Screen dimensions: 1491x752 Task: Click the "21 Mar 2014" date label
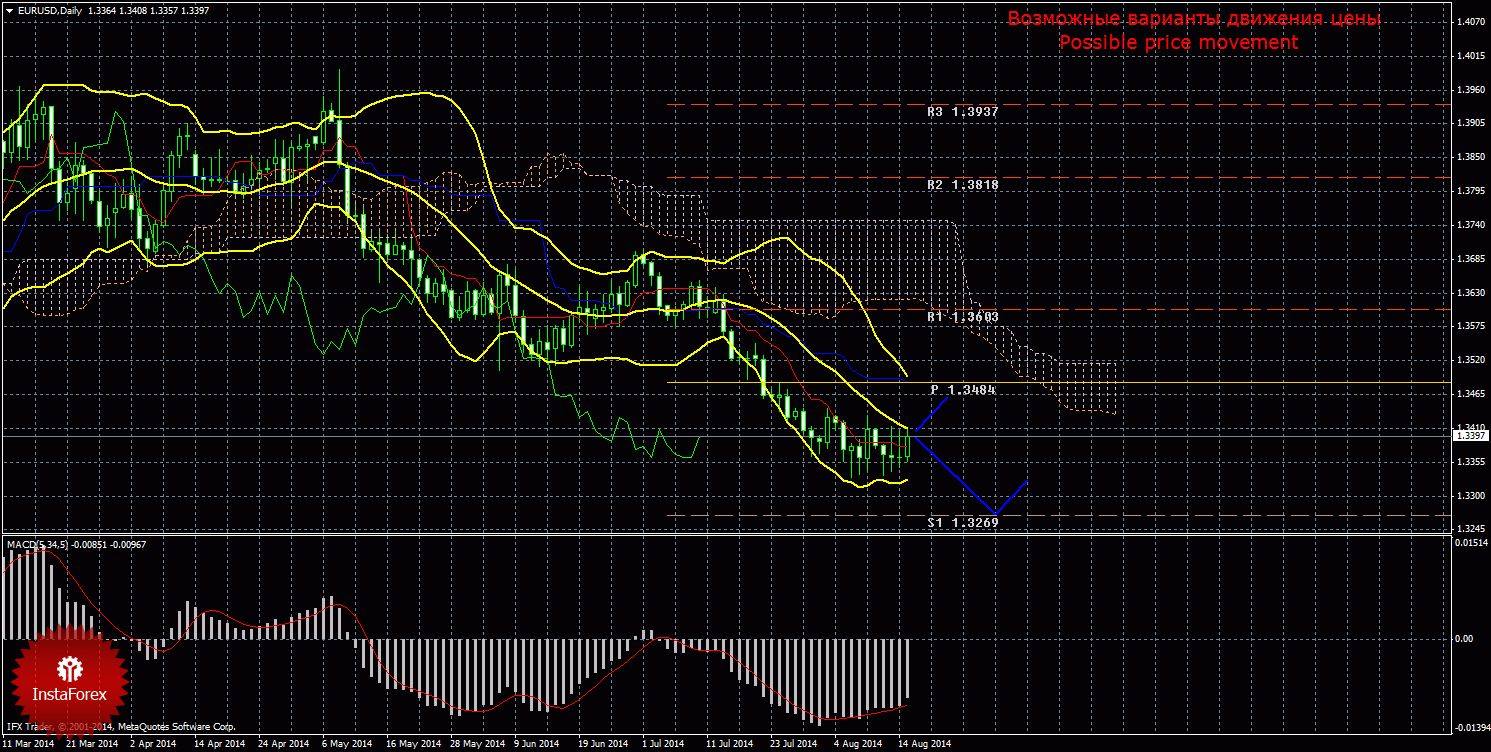pyautogui.click(x=90, y=744)
